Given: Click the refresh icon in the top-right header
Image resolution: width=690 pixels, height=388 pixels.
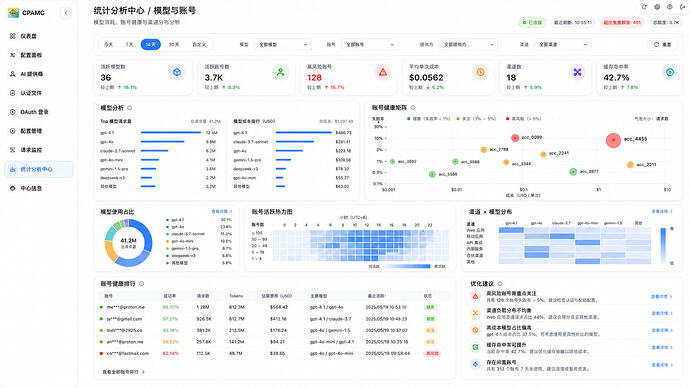Looking at the screenshot, I should pos(644,7).
